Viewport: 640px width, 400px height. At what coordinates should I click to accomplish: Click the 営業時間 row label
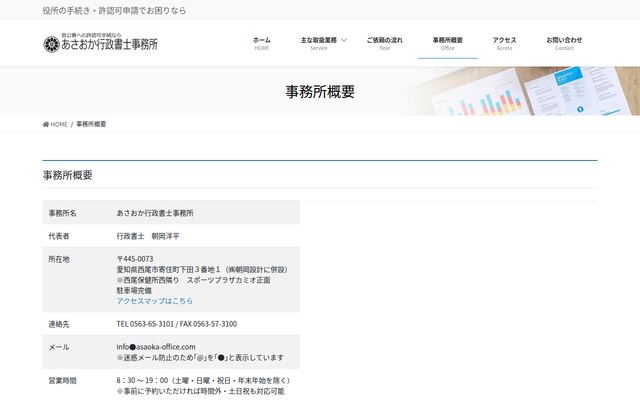pyautogui.click(x=62, y=380)
